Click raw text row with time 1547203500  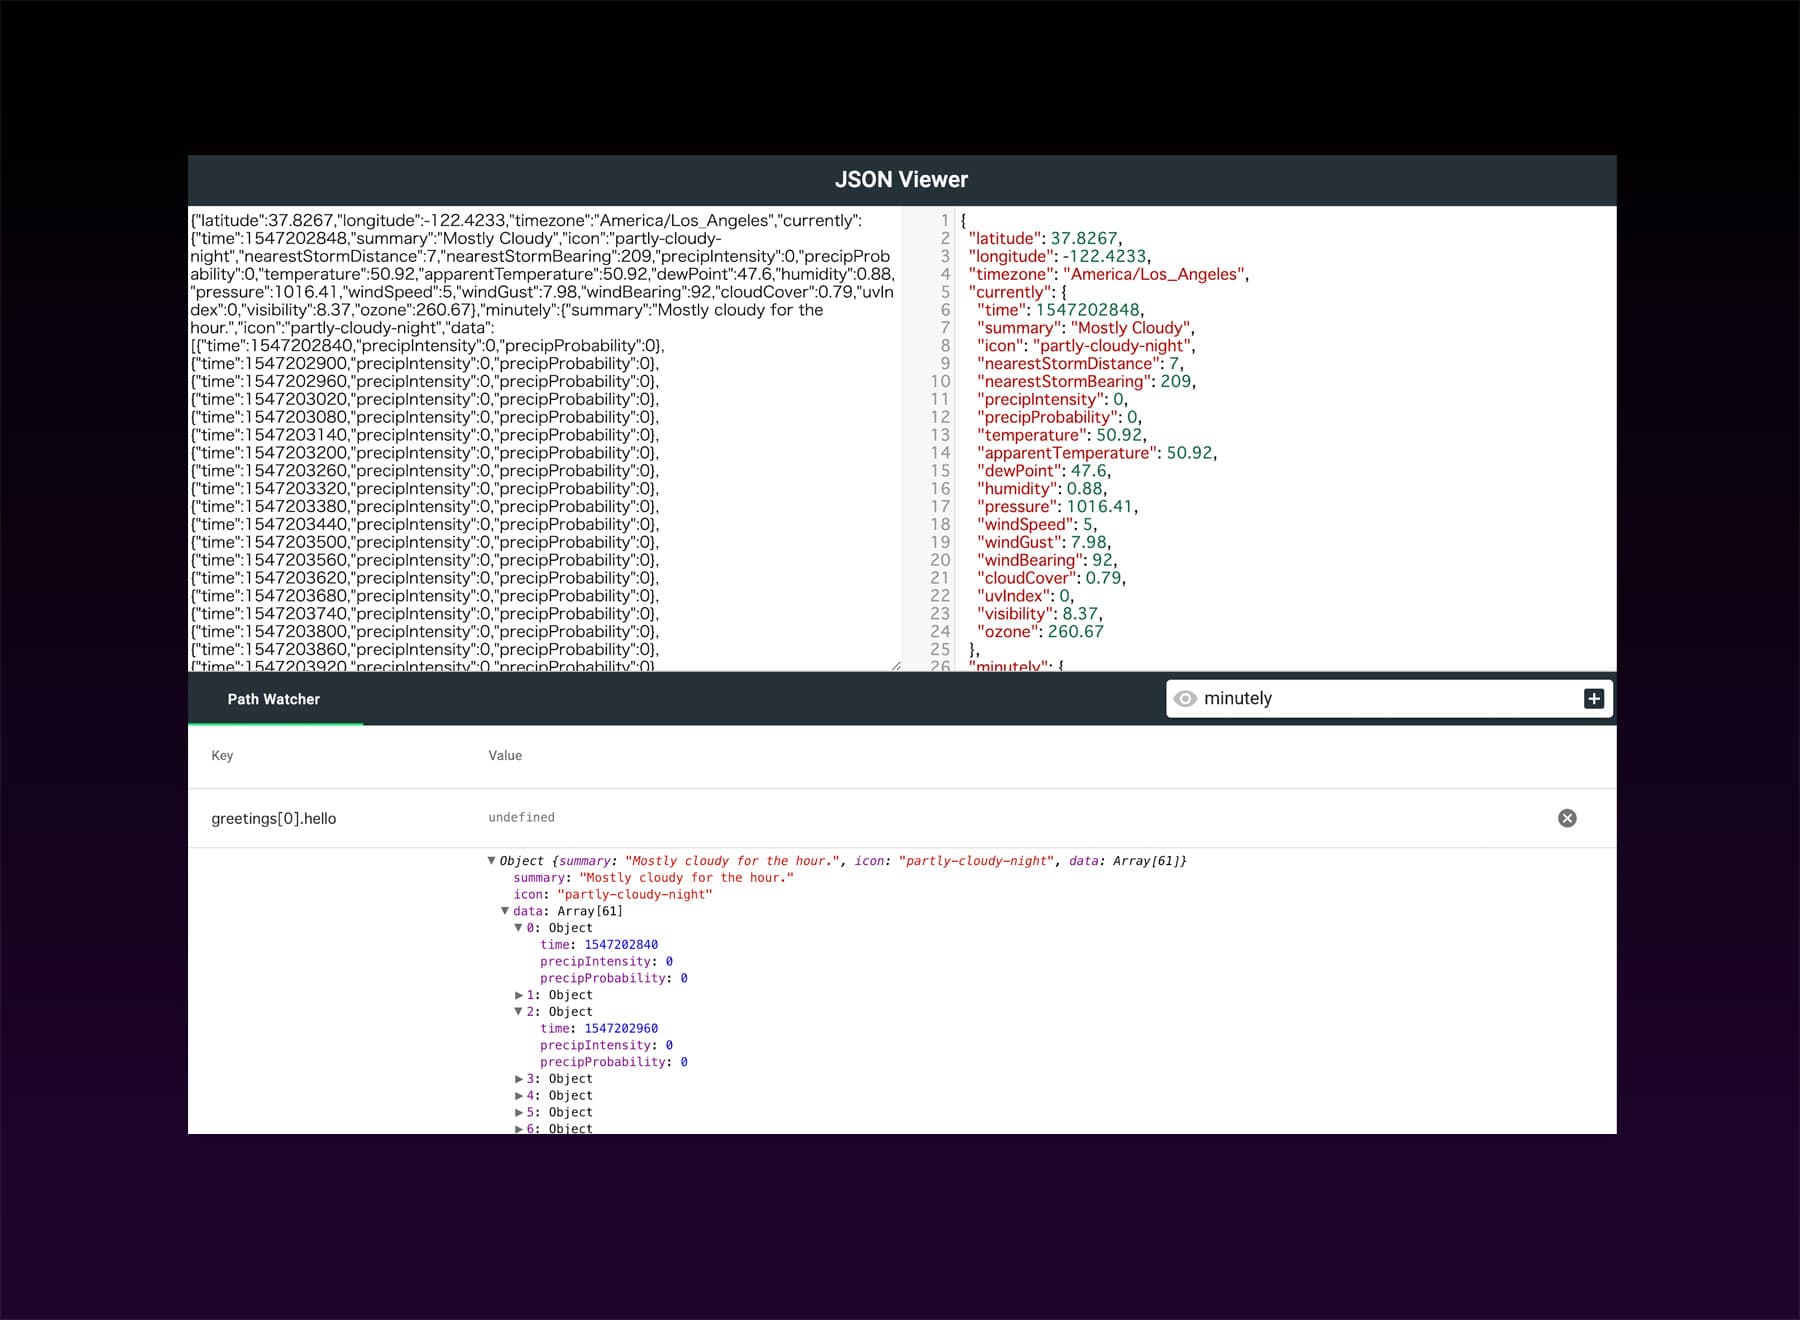tap(425, 542)
